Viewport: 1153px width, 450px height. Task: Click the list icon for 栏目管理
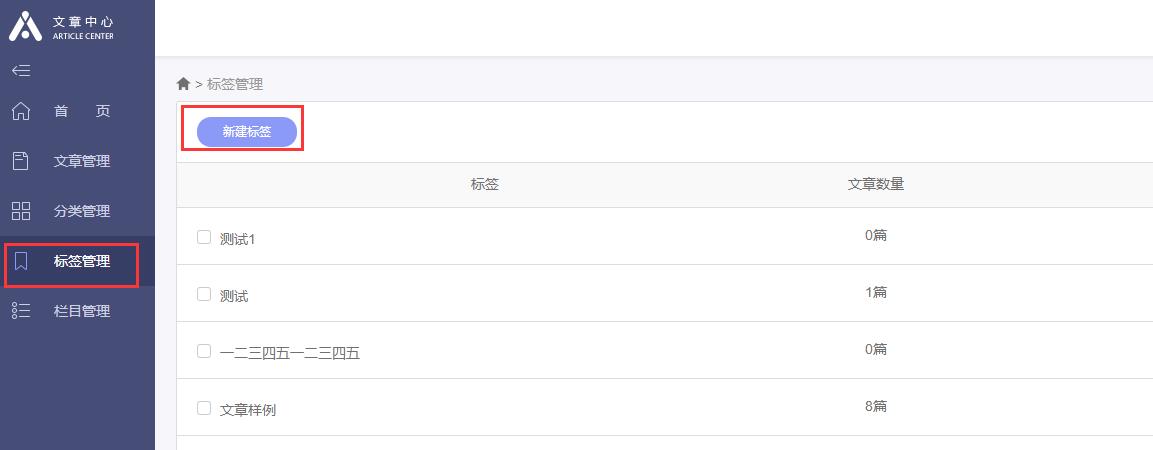point(21,310)
